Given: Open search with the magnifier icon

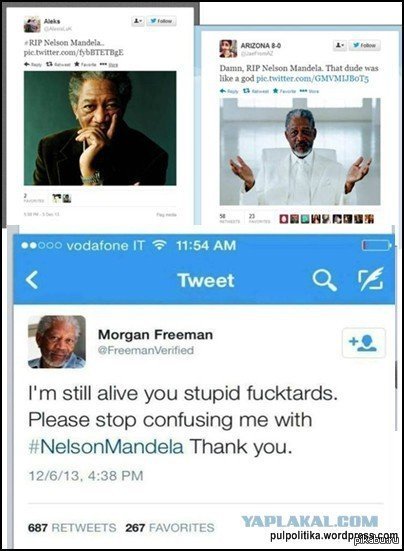Looking at the screenshot, I should (x=325, y=281).
